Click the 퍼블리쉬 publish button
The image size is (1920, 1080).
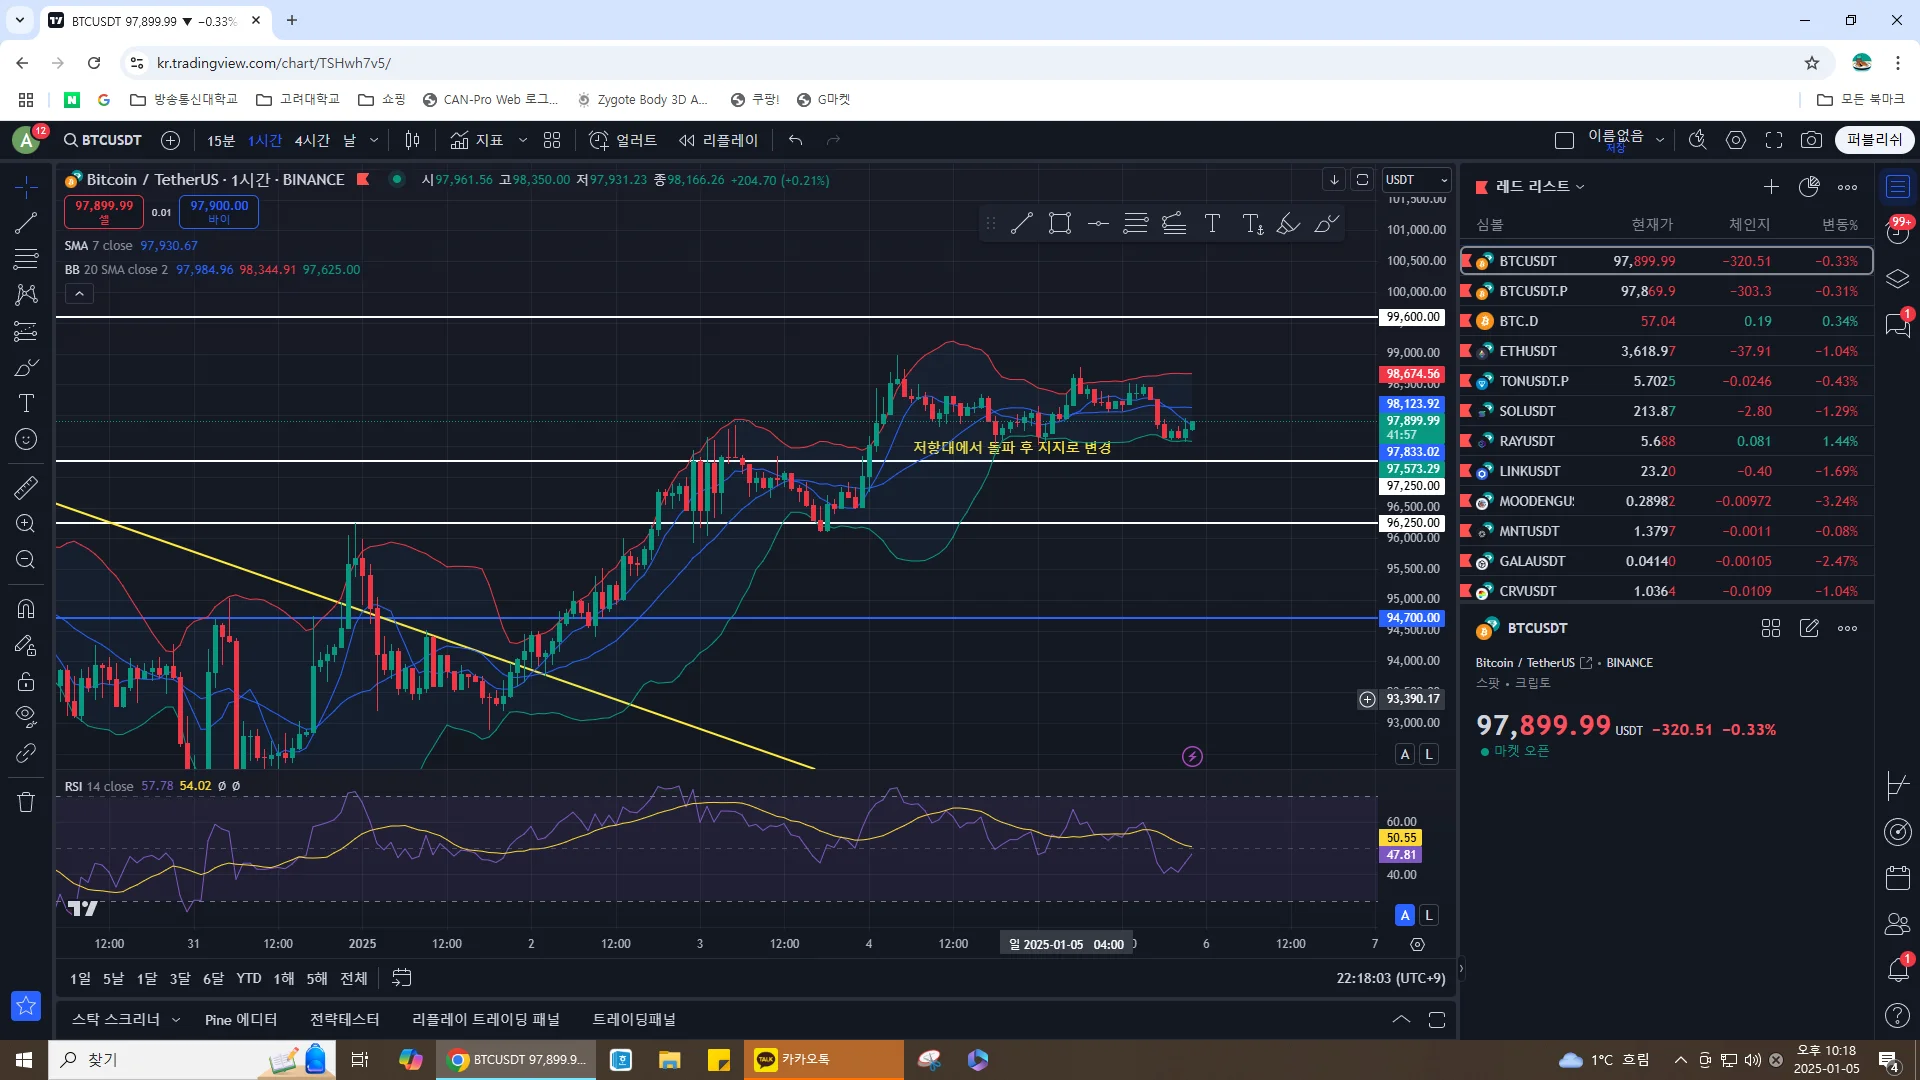1874,140
